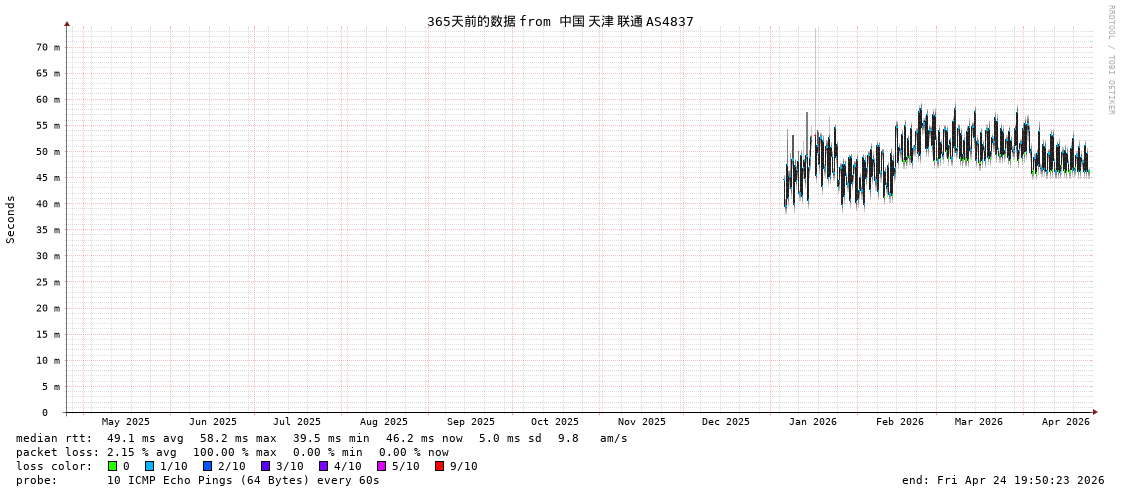Select the Jan 2026 x-axis label
Viewport: 1121px width, 494px height.
(812, 422)
